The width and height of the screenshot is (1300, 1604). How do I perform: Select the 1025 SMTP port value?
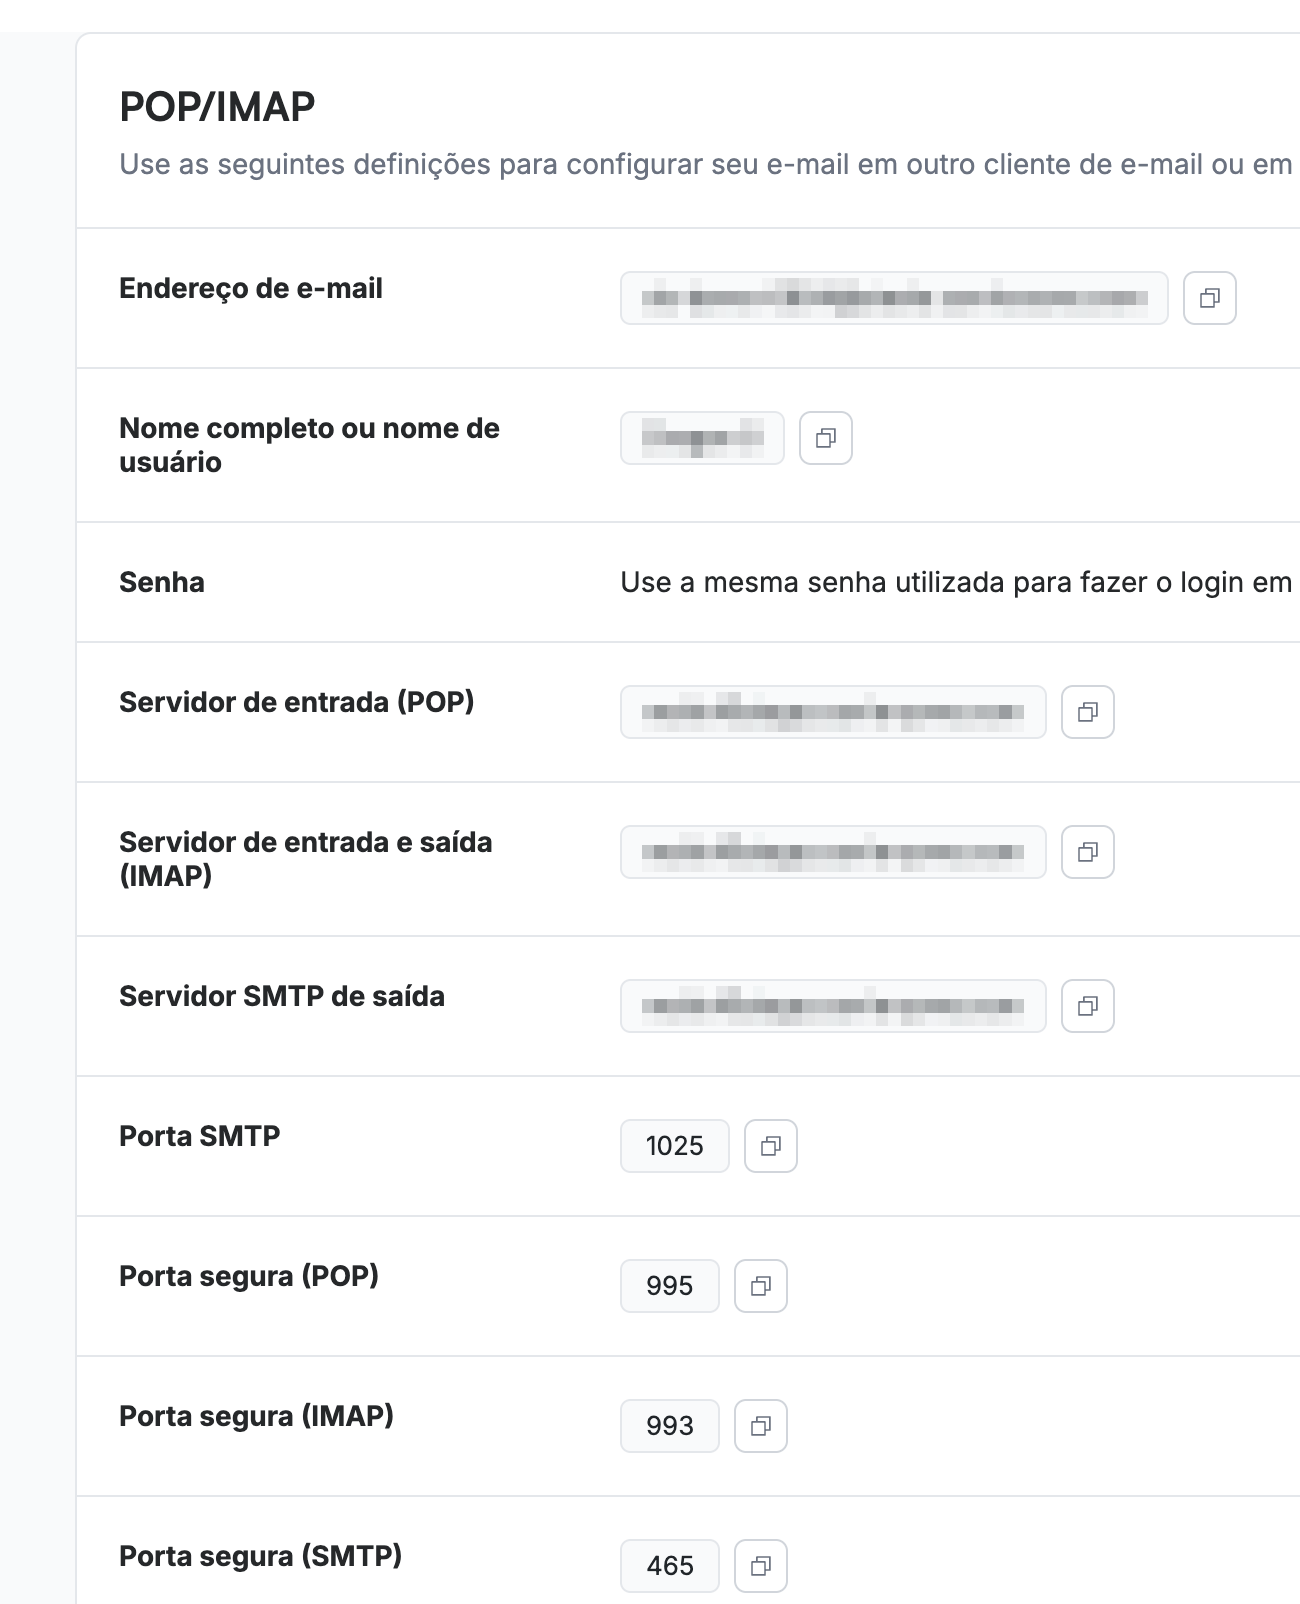(675, 1146)
